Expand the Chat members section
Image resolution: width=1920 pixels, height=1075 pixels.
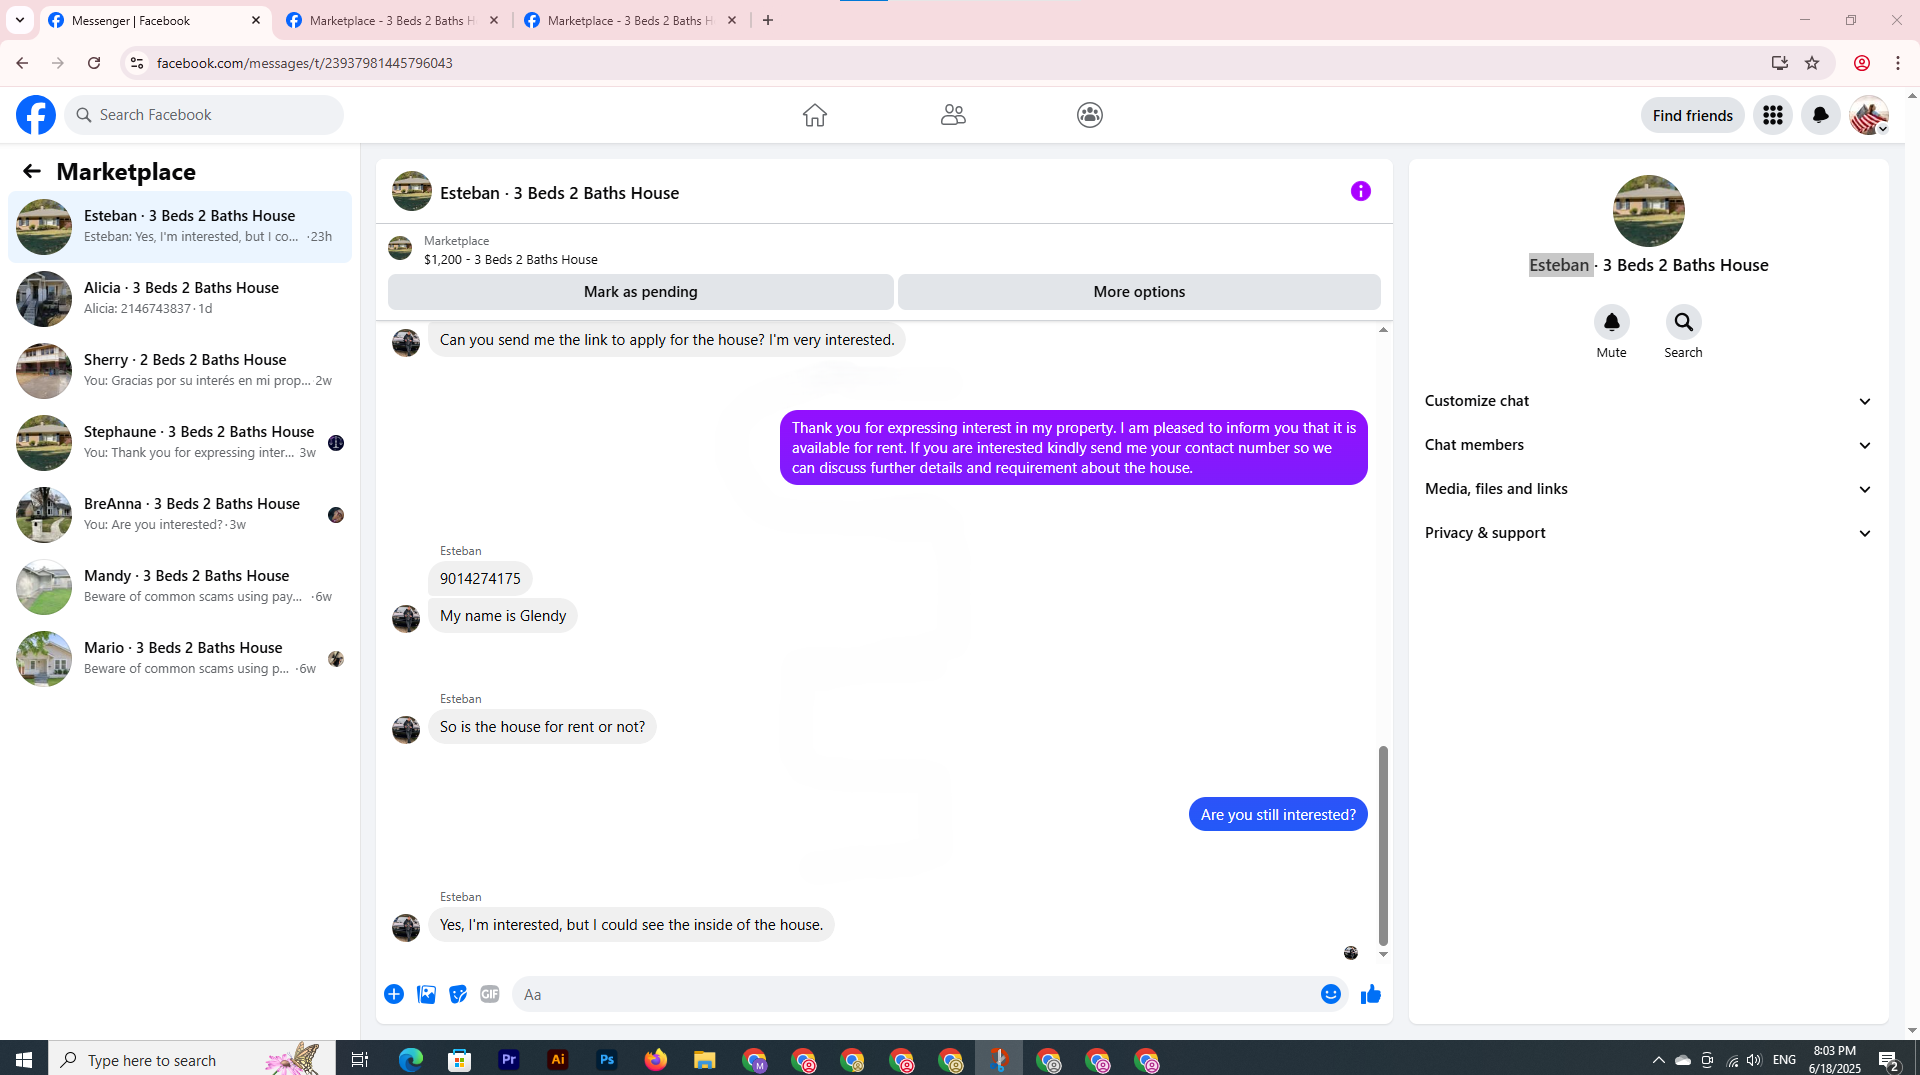[1648, 445]
